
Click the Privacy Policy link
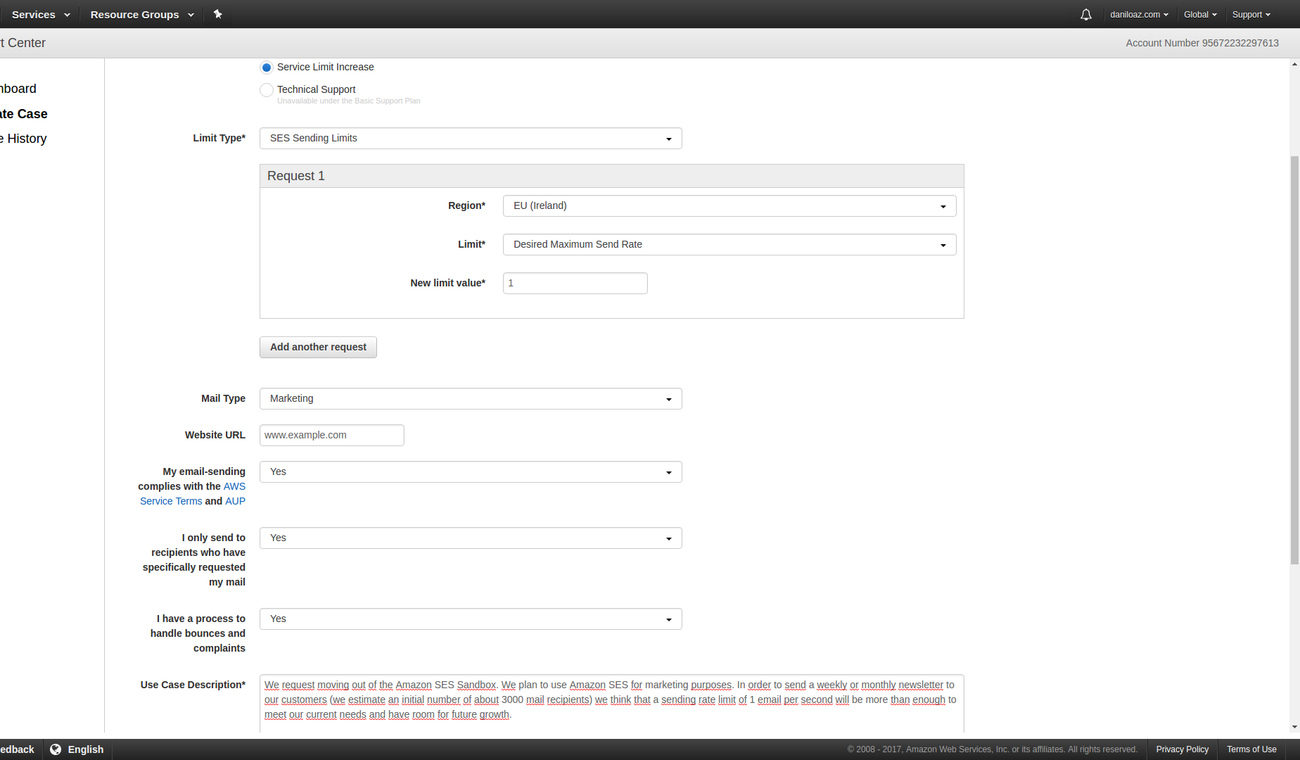(x=1182, y=749)
